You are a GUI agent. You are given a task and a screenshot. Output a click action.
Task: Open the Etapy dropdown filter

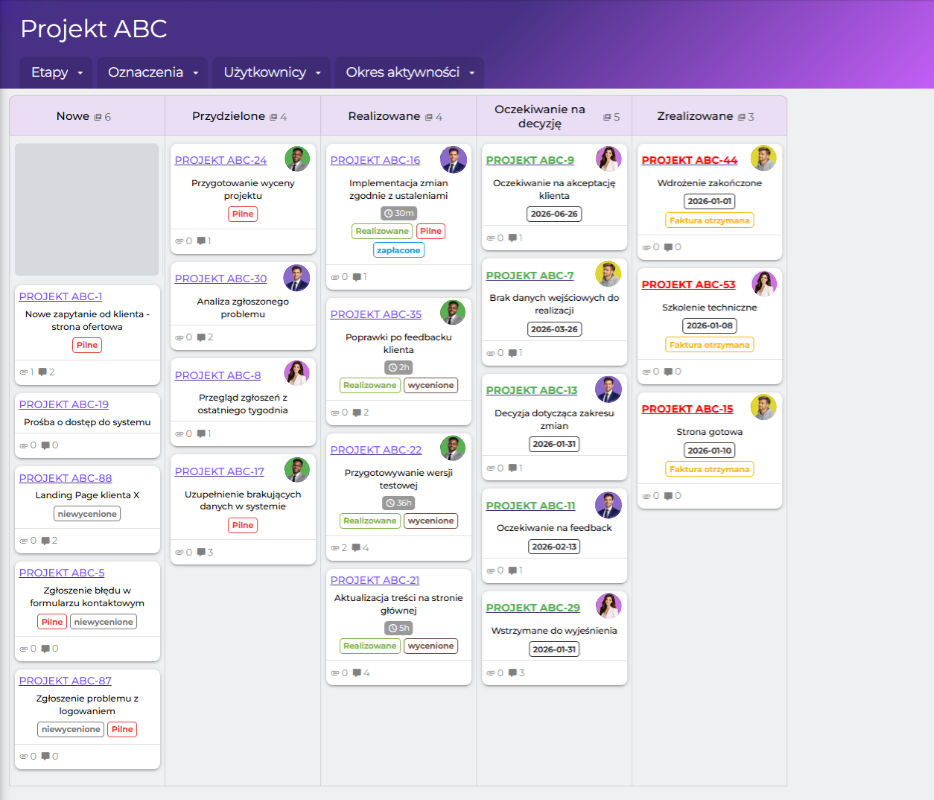point(56,72)
